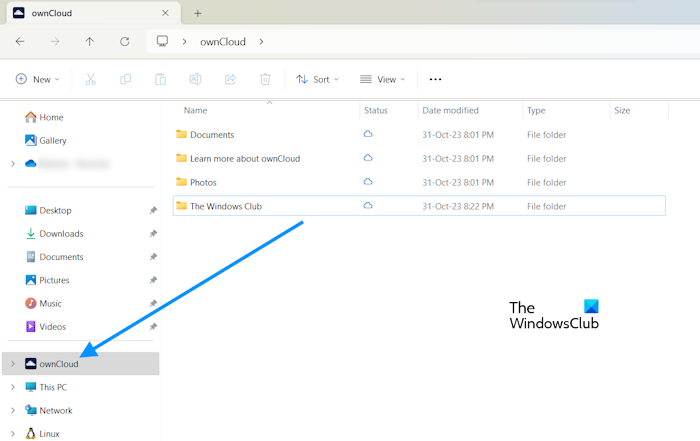Click the Delete trash can icon
The width and height of the screenshot is (700, 441).
265,79
